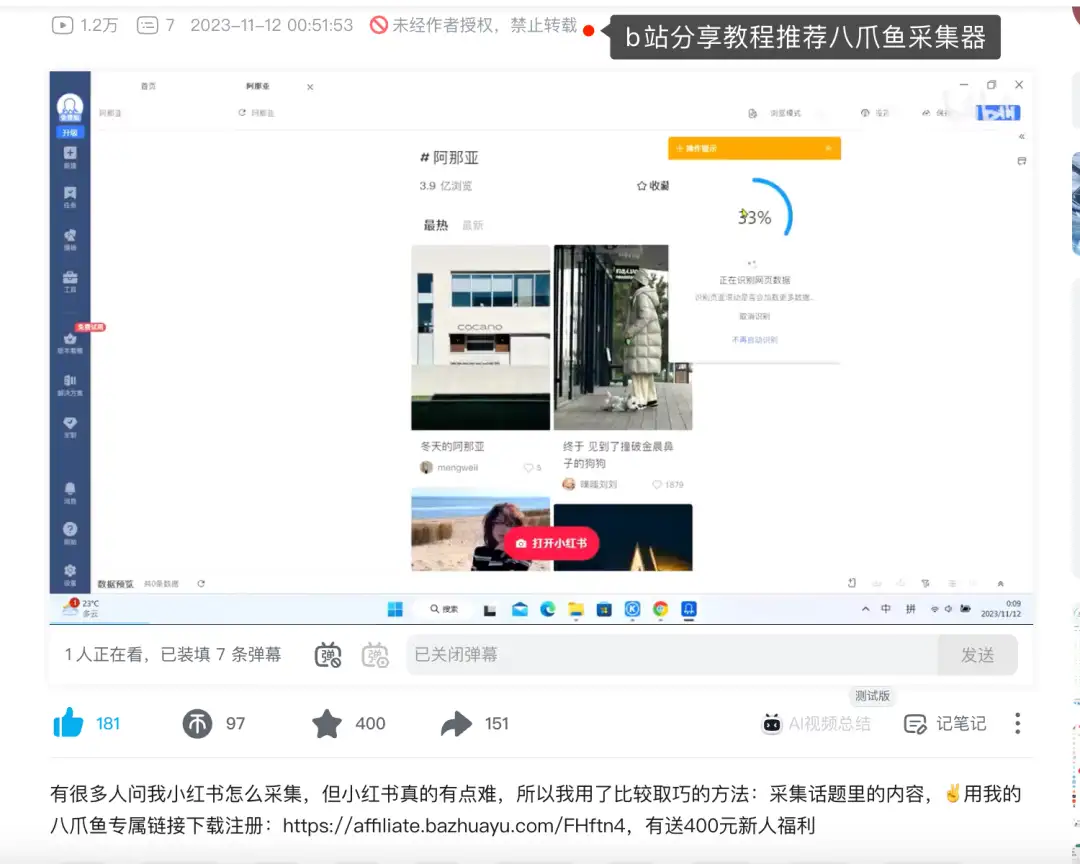Click 不再自动识别 link

point(754,340)
